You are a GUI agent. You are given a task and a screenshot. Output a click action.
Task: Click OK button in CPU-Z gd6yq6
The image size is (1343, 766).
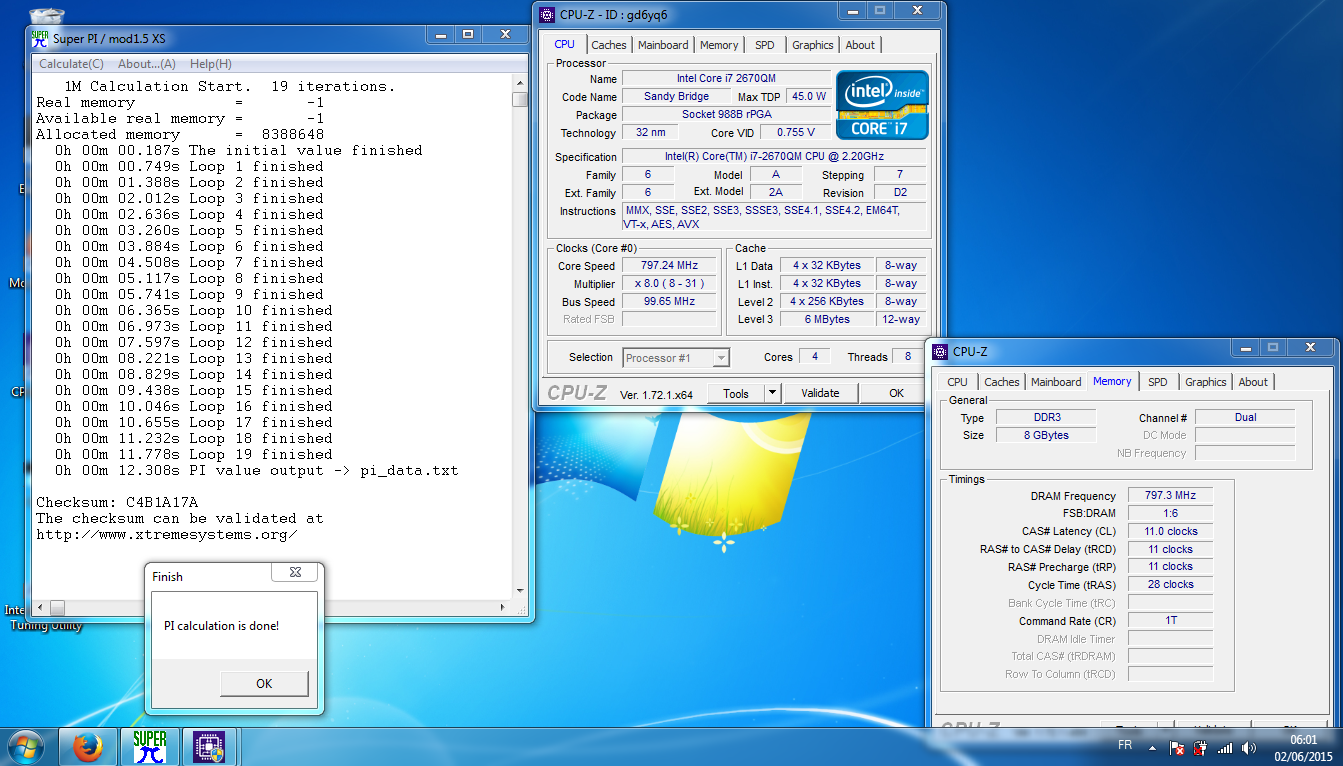[x=896, y=393]
